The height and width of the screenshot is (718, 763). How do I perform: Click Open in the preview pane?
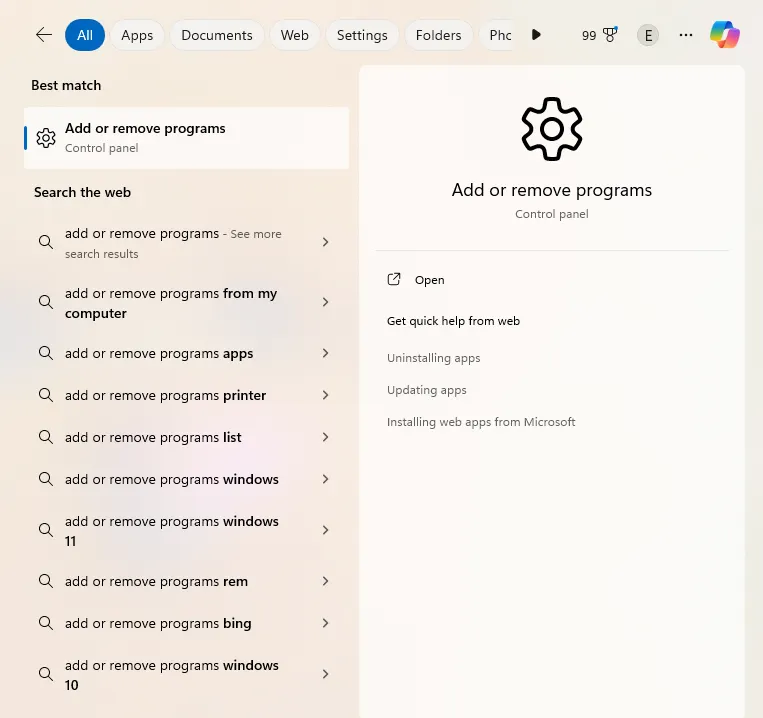pyautogui.click(x=429, y=280)
